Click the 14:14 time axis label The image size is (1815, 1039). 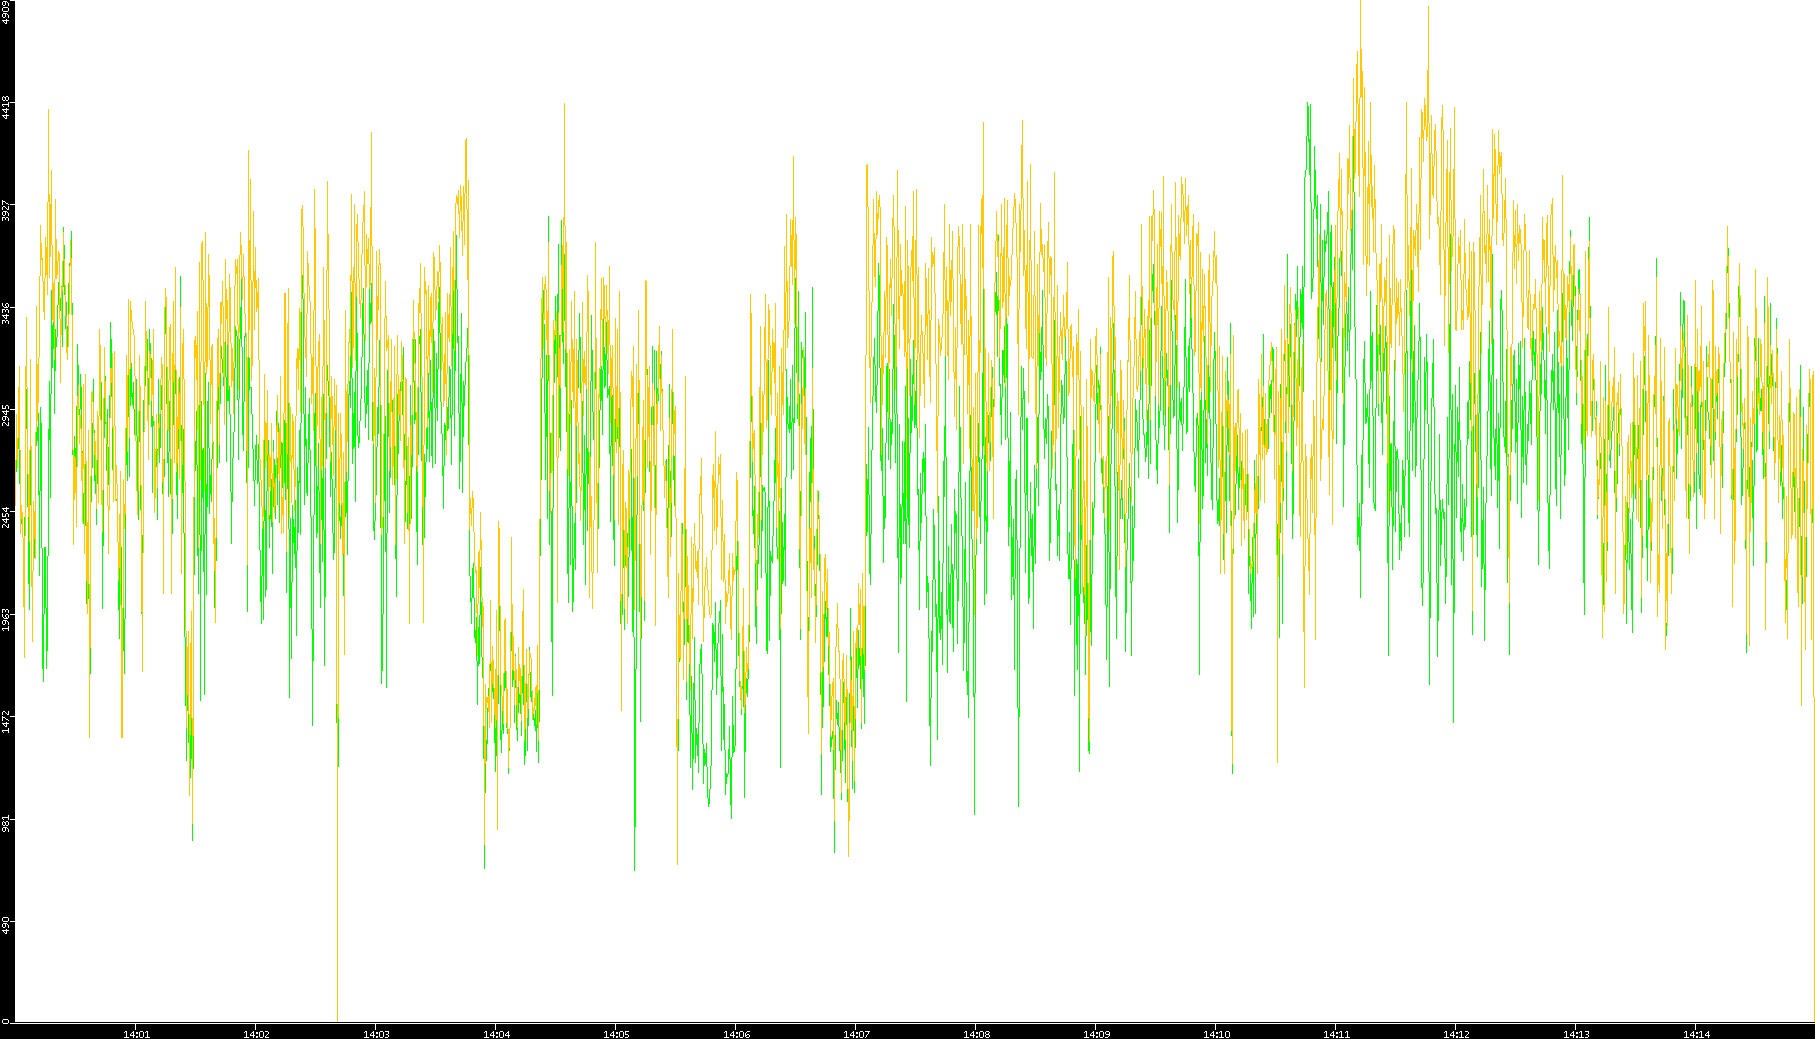tap(1696, 1034)
